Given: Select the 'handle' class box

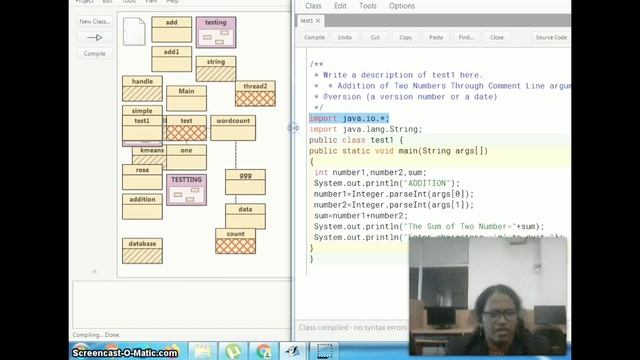Looking at the screenshot, I should (142, 88).
